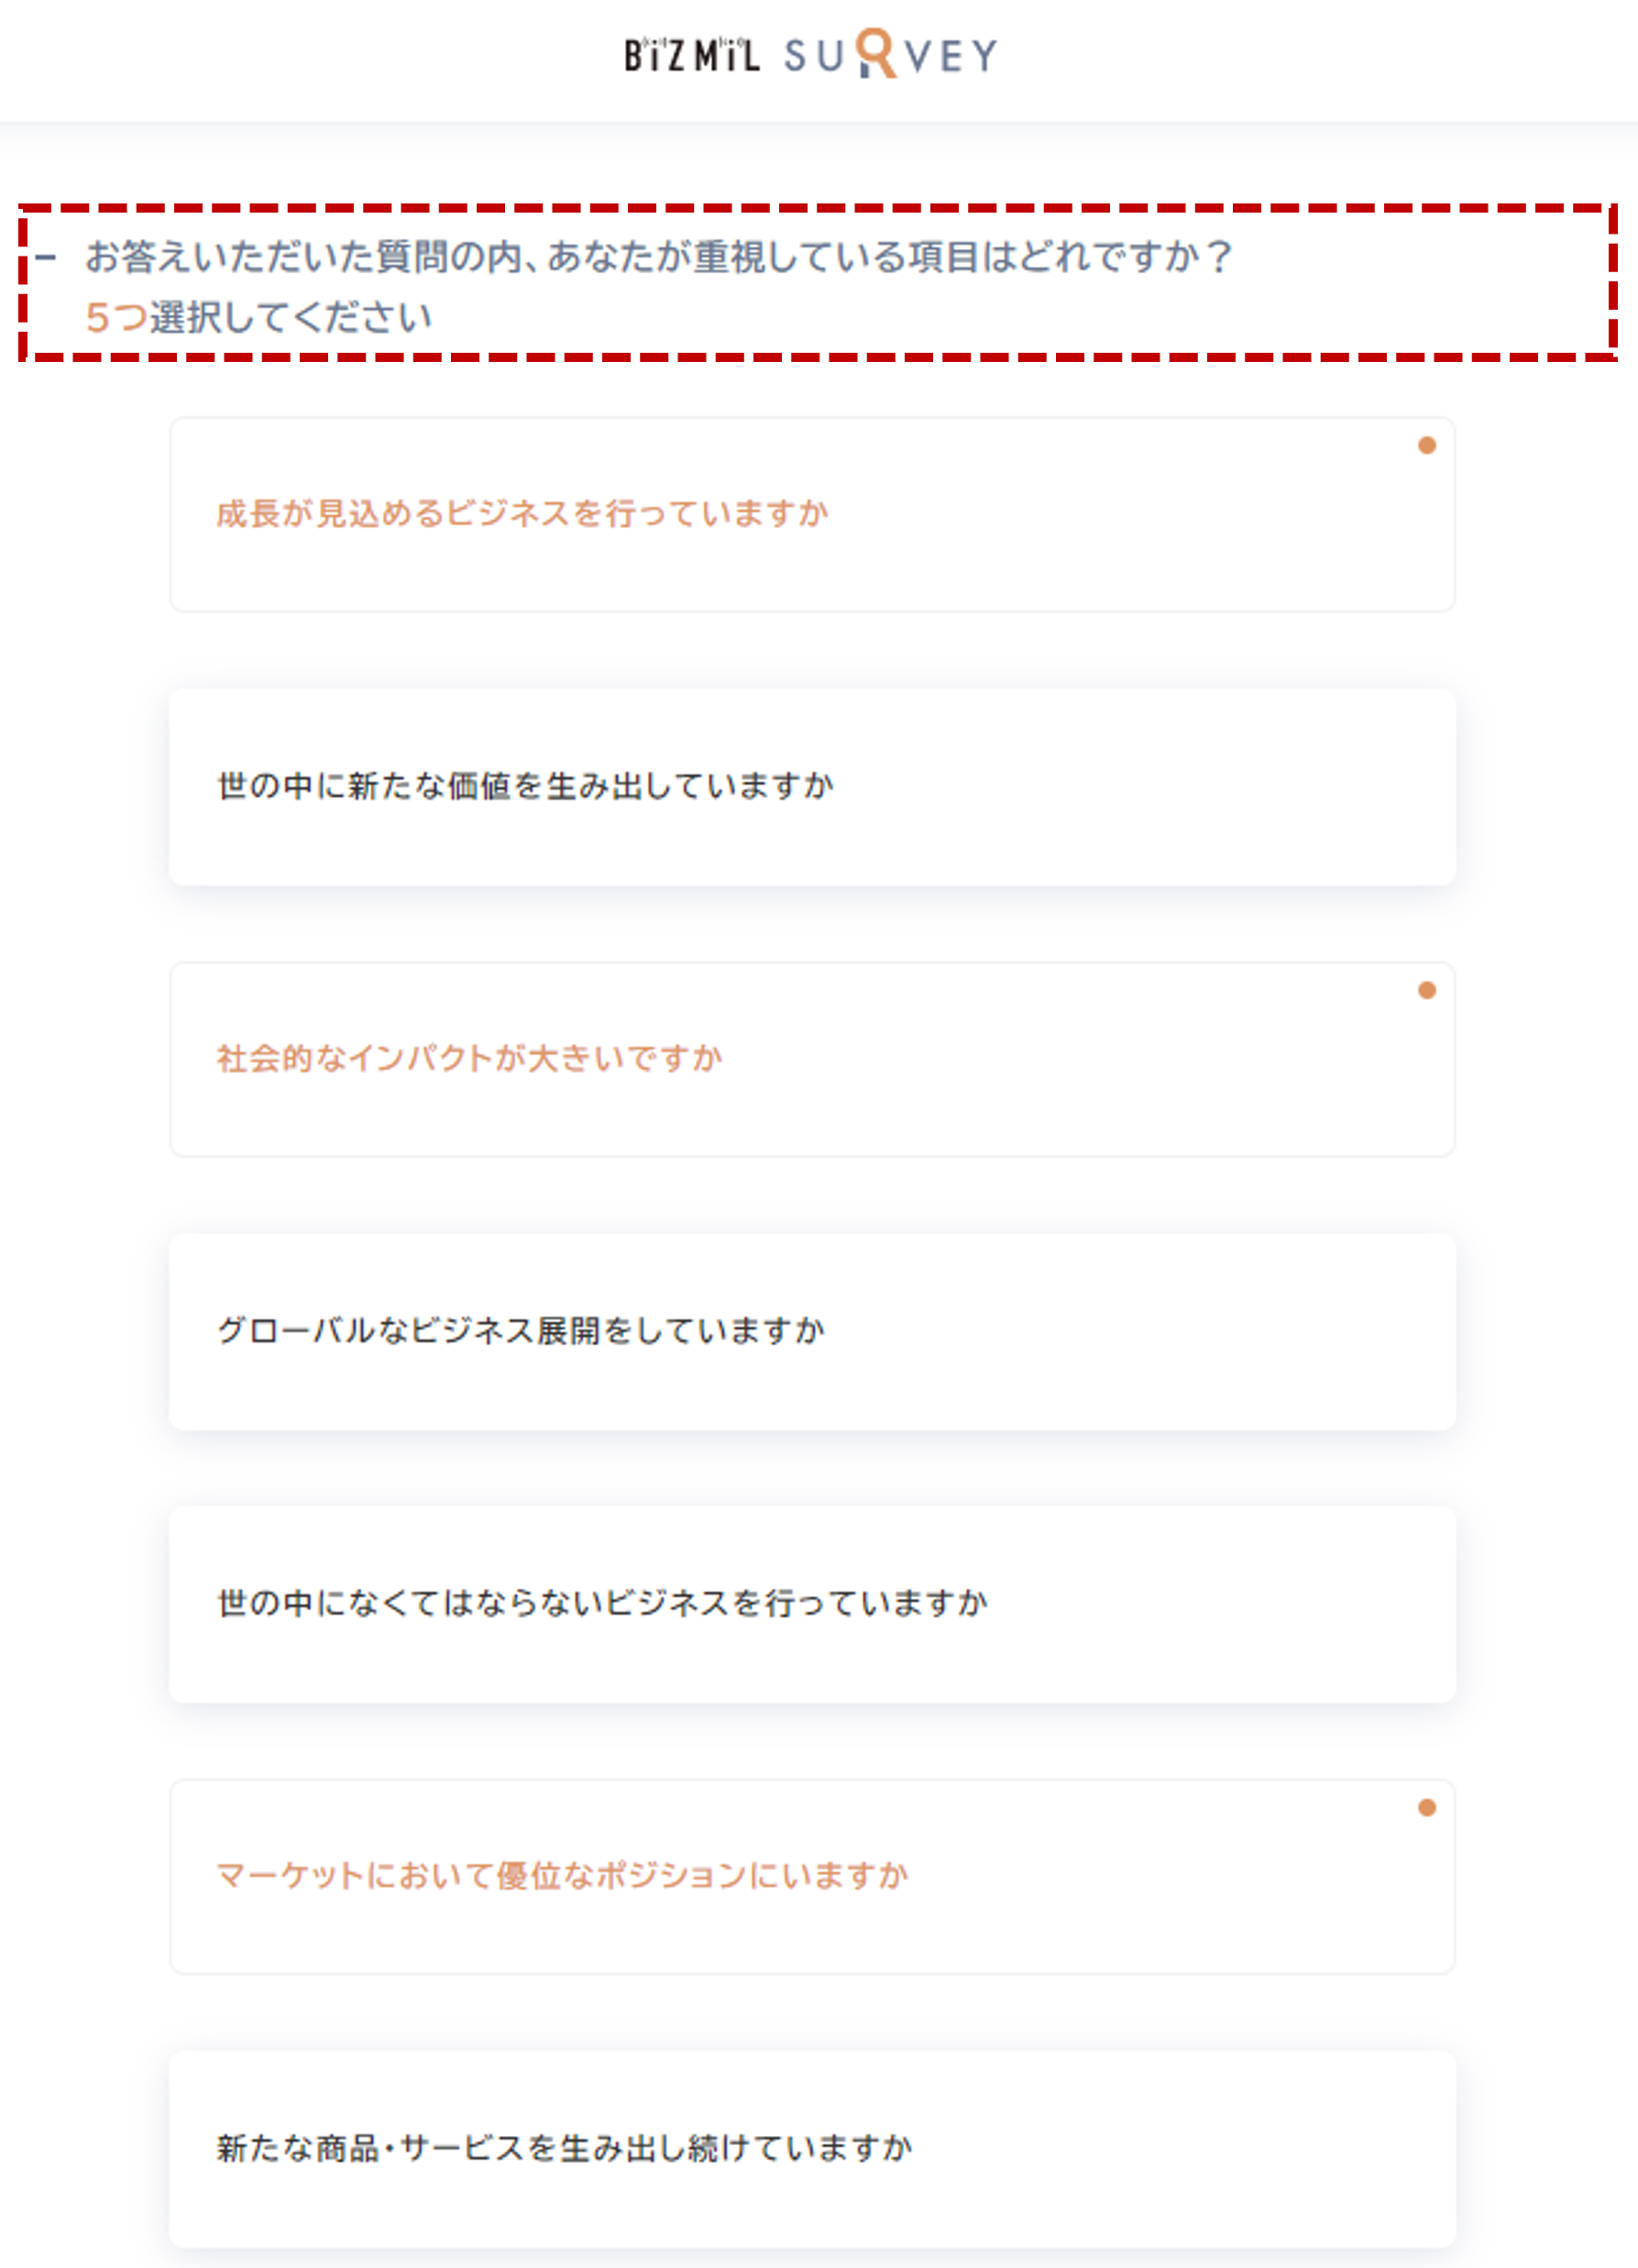Click orange dot on 社会的なインパクト card

[1426, 990]
